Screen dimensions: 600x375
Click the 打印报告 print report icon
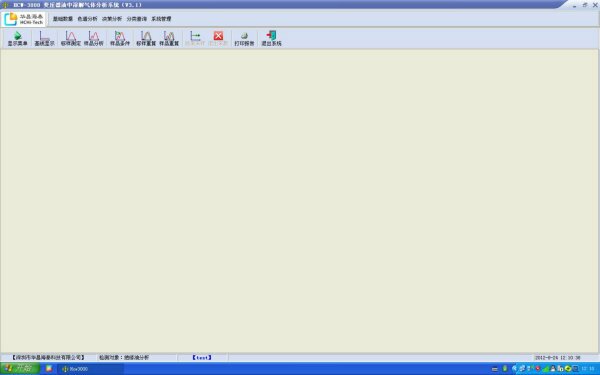[244, 39]
